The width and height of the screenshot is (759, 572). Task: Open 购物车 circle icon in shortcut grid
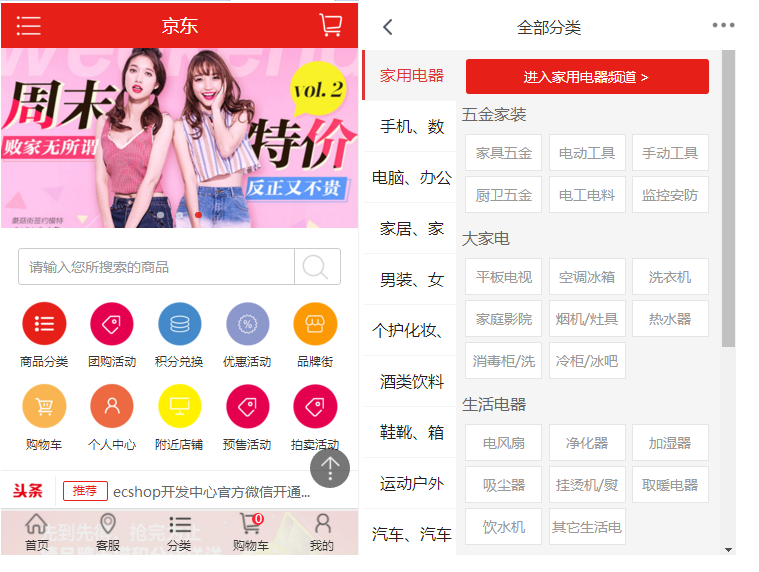coord(44,406)
